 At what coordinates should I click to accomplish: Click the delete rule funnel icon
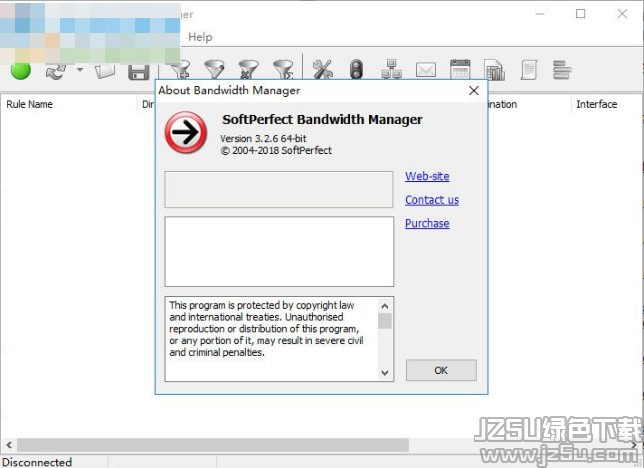[x=248, y=69]
